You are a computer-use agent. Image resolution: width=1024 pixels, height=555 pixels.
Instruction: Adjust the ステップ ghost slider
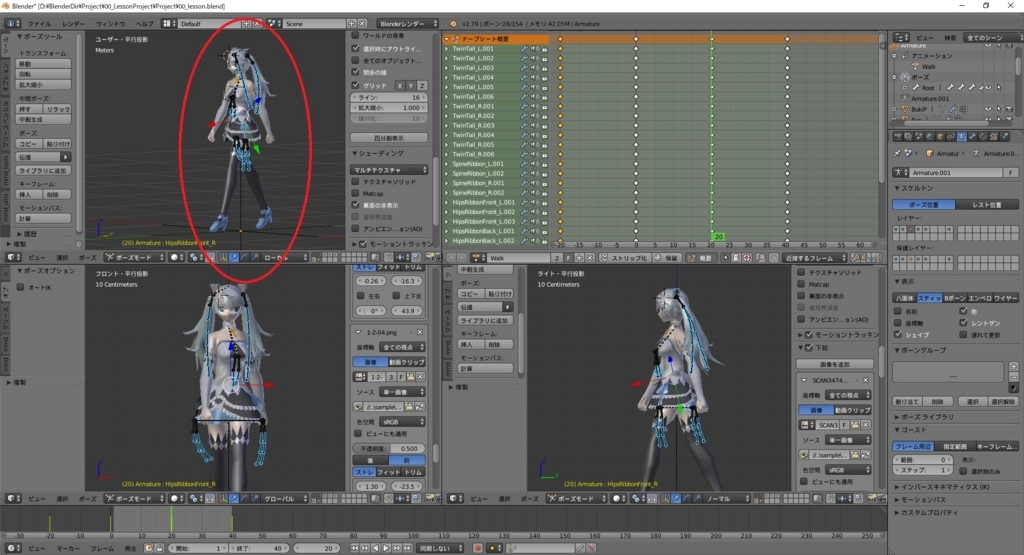(x=923, y=470)
